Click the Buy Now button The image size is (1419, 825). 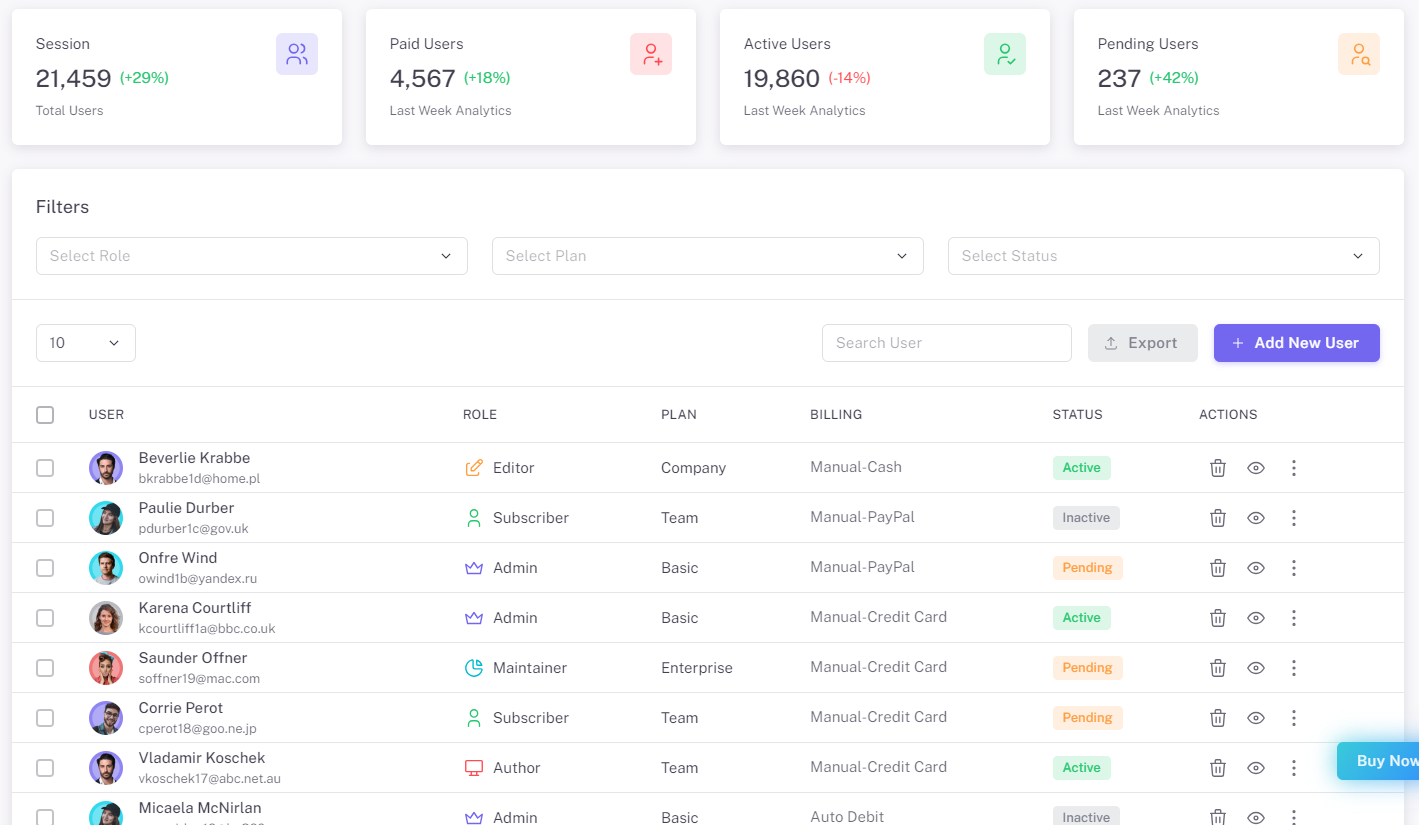(x=1378, y=761)
